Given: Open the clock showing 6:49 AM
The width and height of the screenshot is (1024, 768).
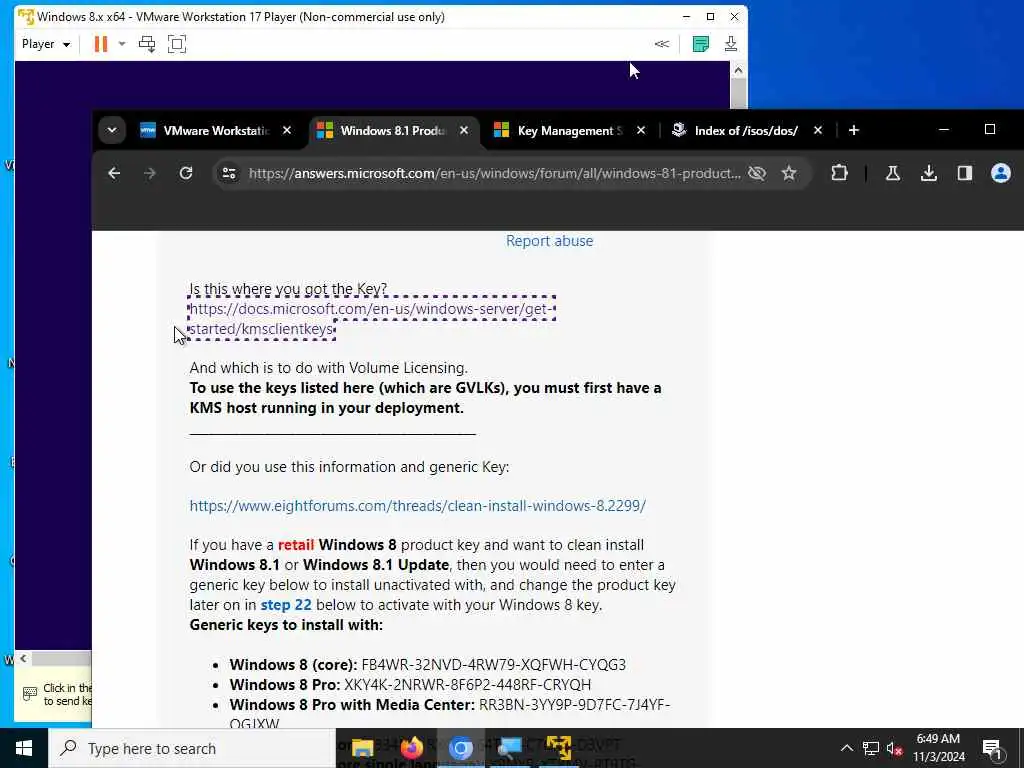Looking at the screenshot, I should tap(938, 748).
